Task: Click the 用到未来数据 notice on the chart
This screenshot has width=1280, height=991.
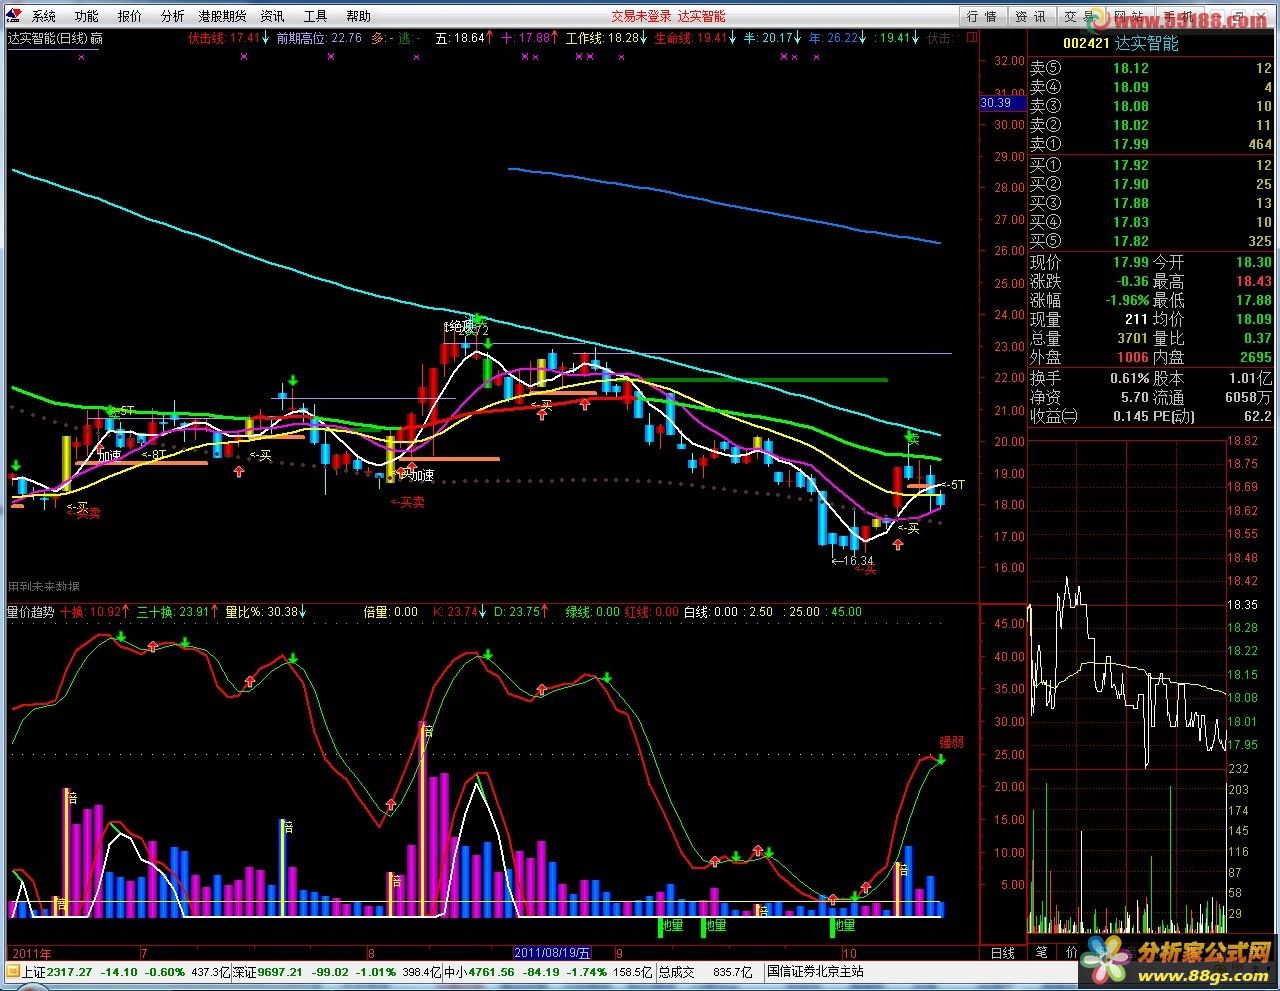Action: [44, 587]
